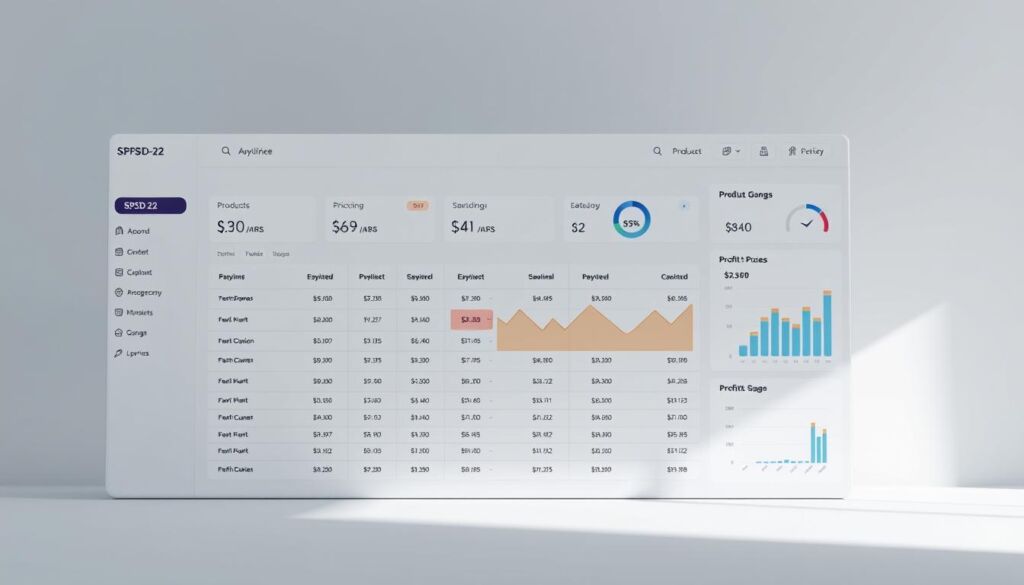This screenshot has width=1024, height=585.
Task: Open the Congs section icon
Action: point(118,332)
